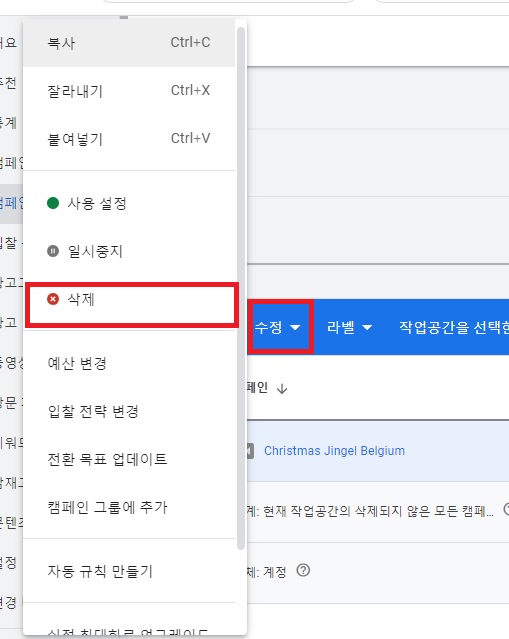Choose 사용 설정 (Enable) option

[129, 203]
